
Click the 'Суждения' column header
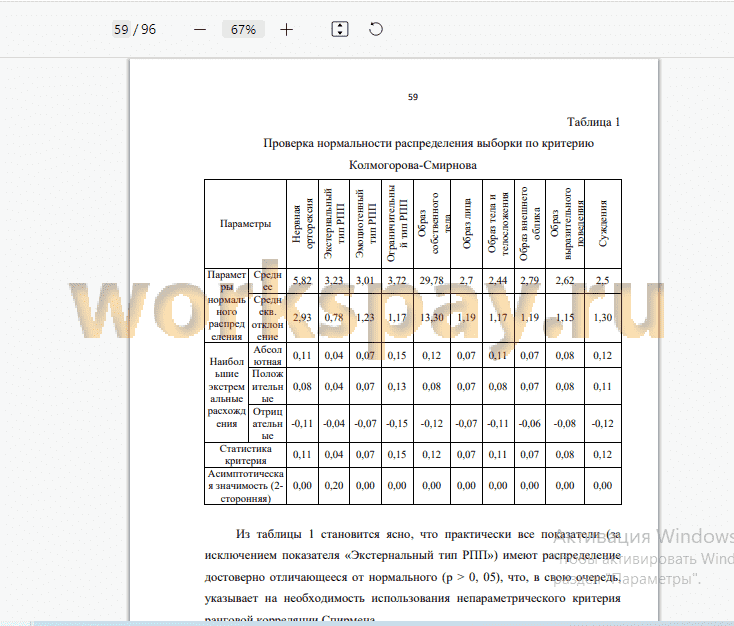coord(603,224)
